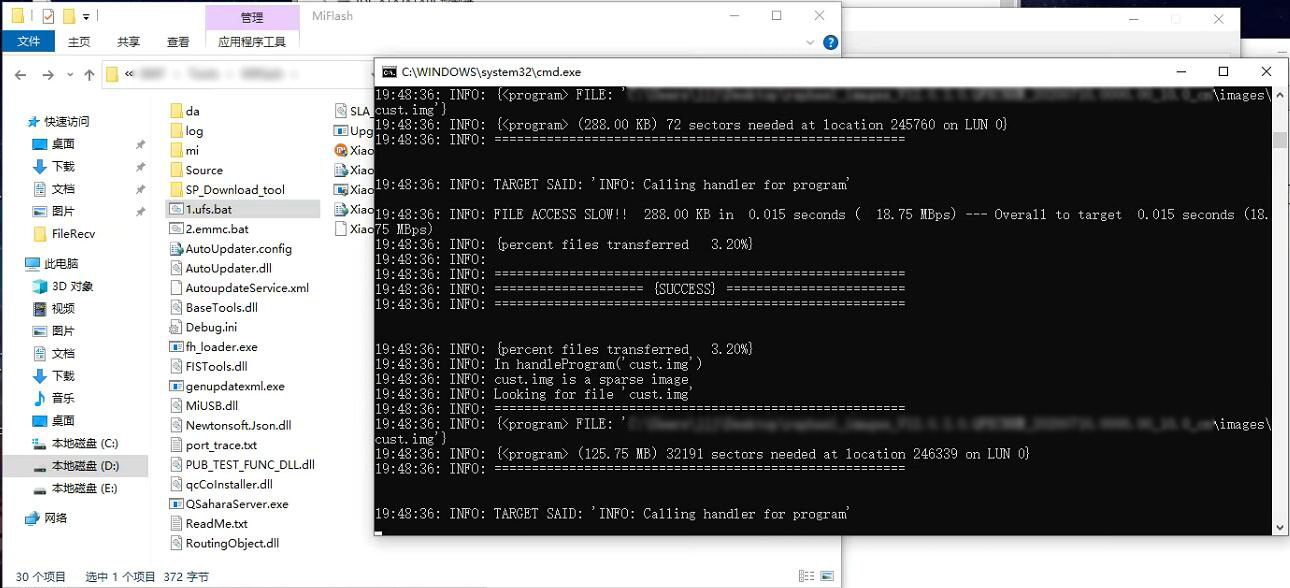Open pinned 文档 under 快速访问
The height and width of the screenshot is (588, 1290).
[63, 189]
